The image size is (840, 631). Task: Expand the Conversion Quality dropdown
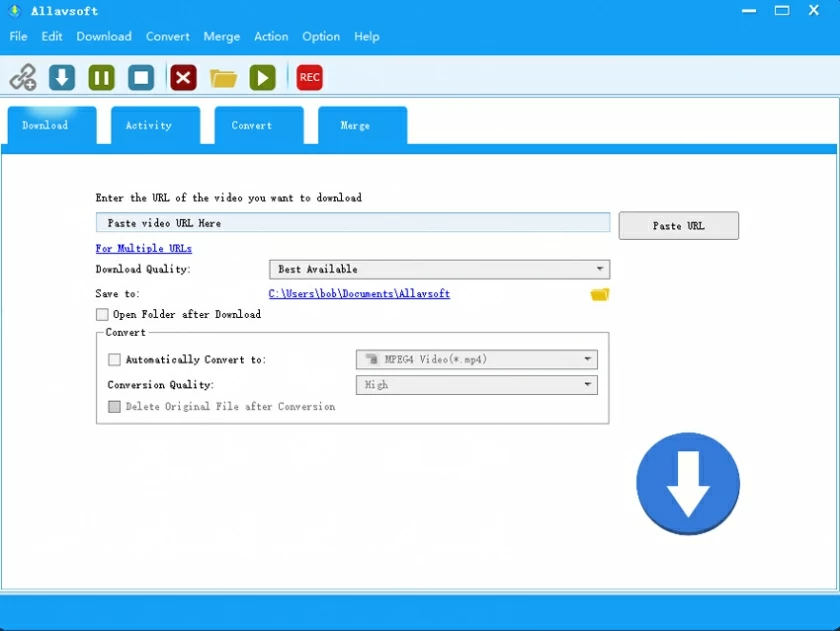tap(476, 385)
